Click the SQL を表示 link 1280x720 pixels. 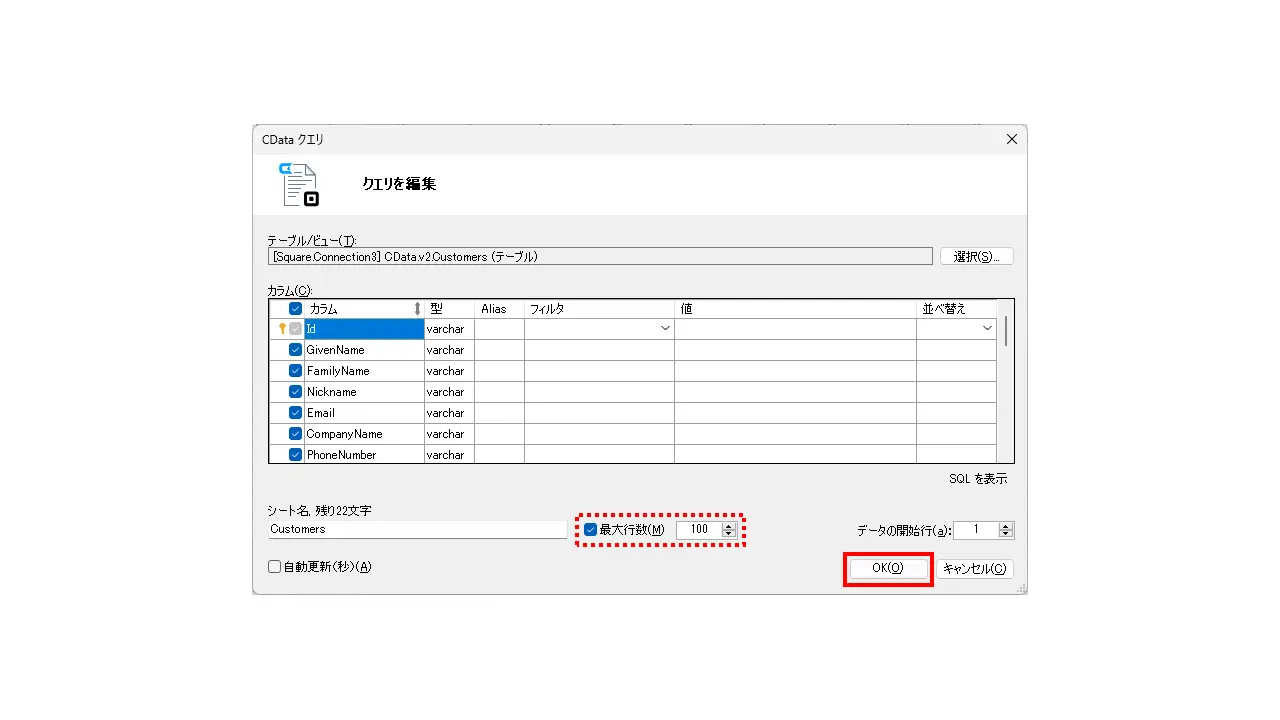click(978, 479)
